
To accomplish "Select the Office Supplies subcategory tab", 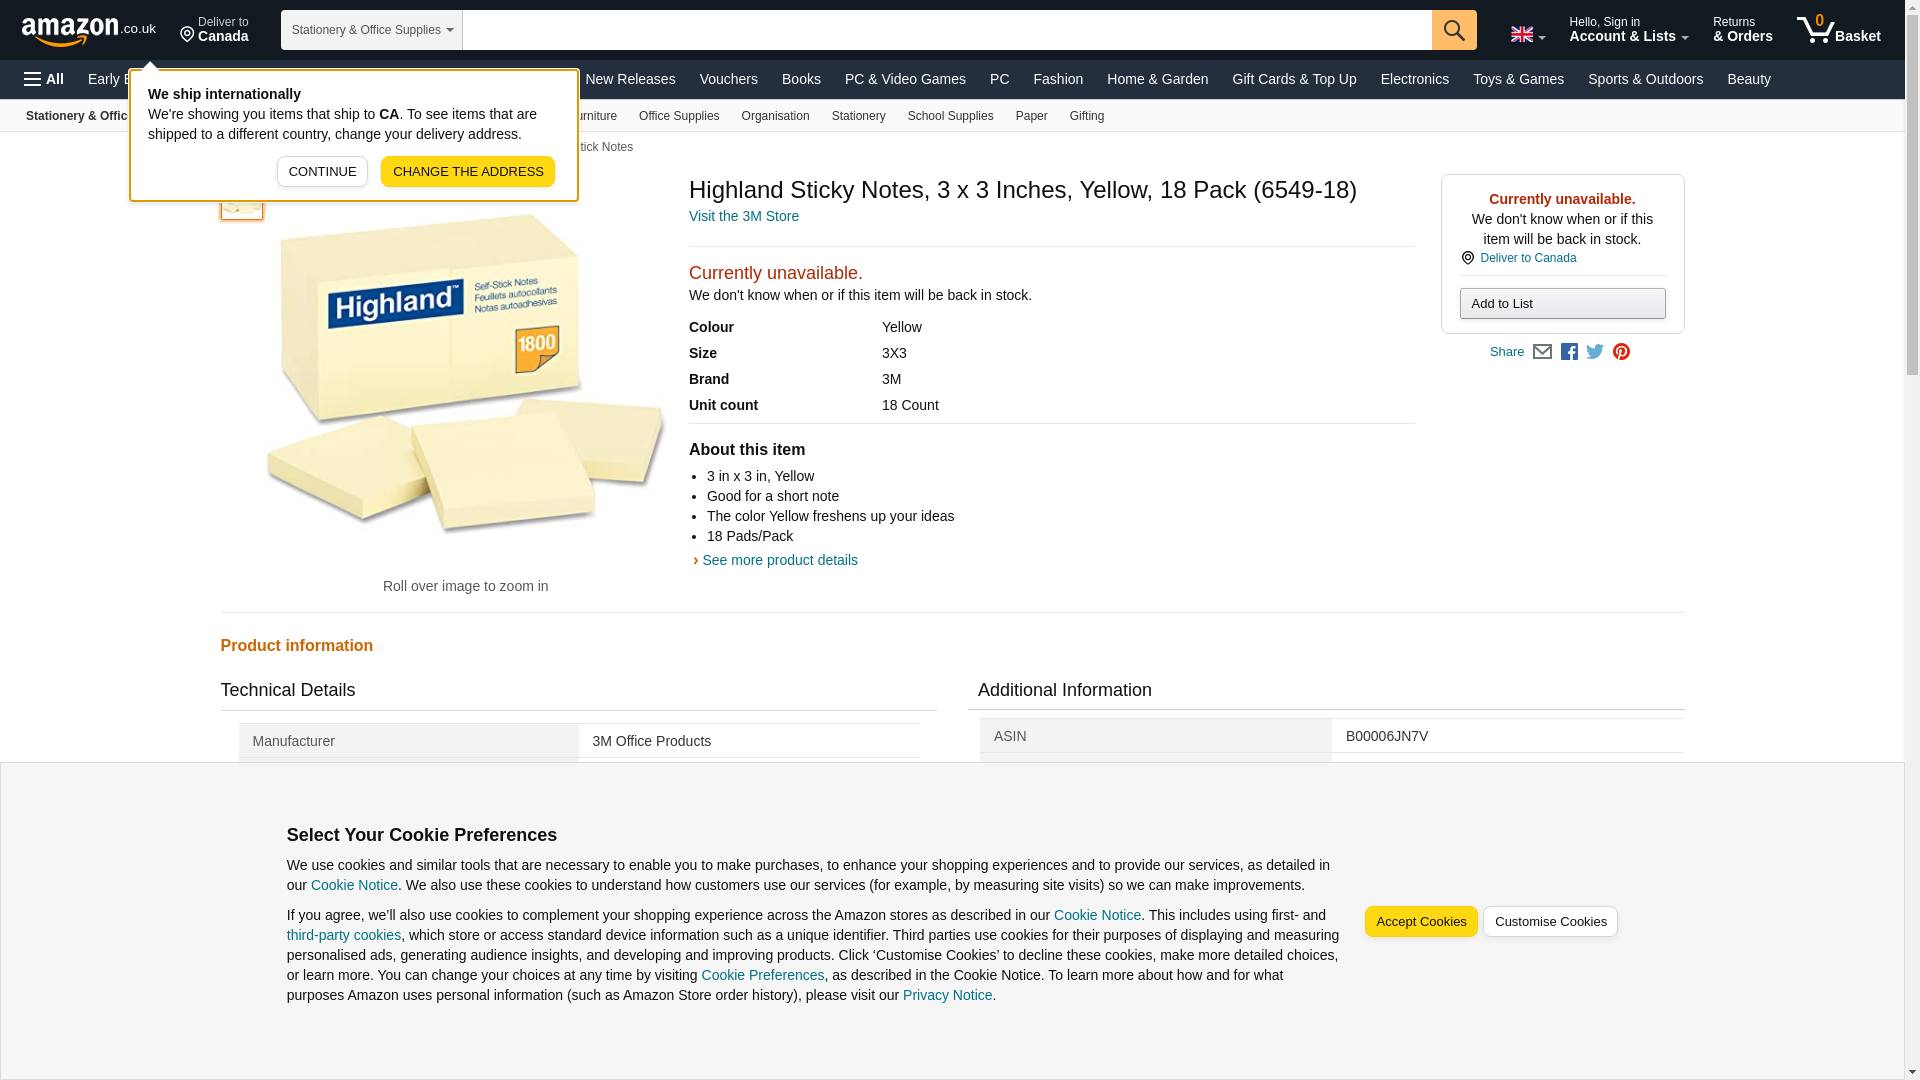I will (x=678, y=116).
